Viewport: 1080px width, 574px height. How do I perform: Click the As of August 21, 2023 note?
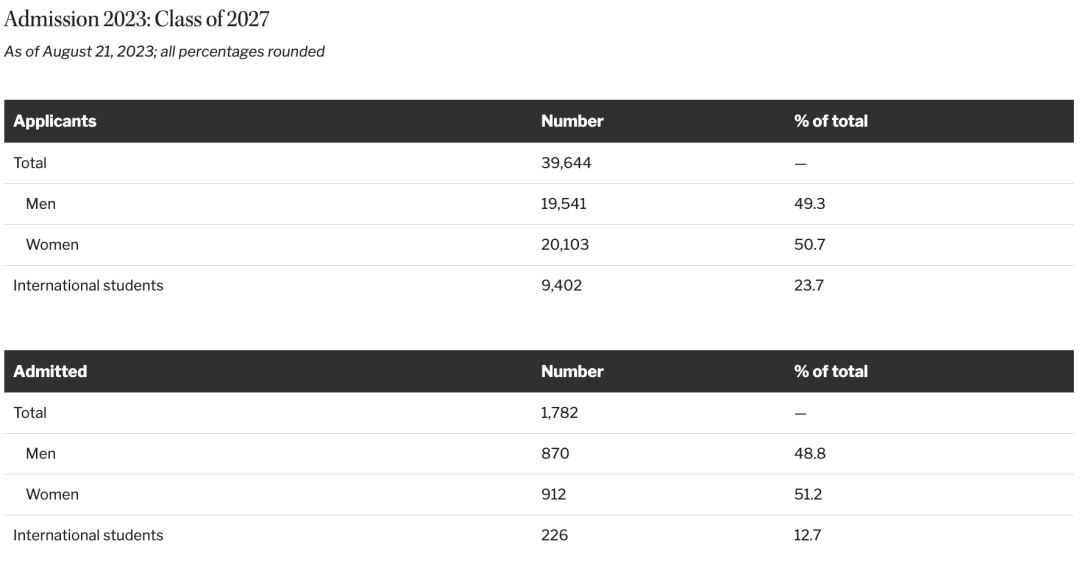[164, 52]
